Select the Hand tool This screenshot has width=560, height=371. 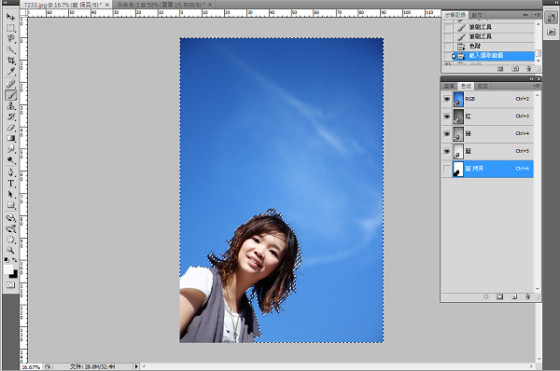point(11,240)
